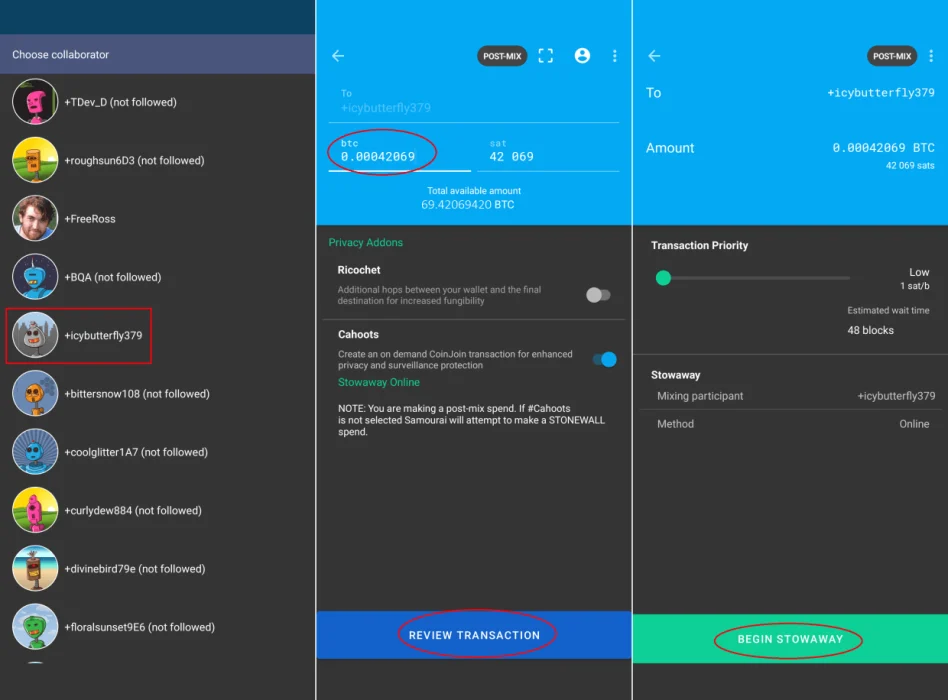Click the +roughsun6D3 avatar
Viewport: 948px width, 700px height.
tap(35, 160)
